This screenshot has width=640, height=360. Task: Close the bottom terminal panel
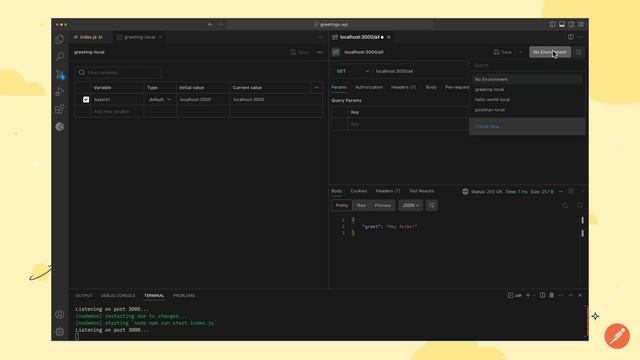(580, 295)
